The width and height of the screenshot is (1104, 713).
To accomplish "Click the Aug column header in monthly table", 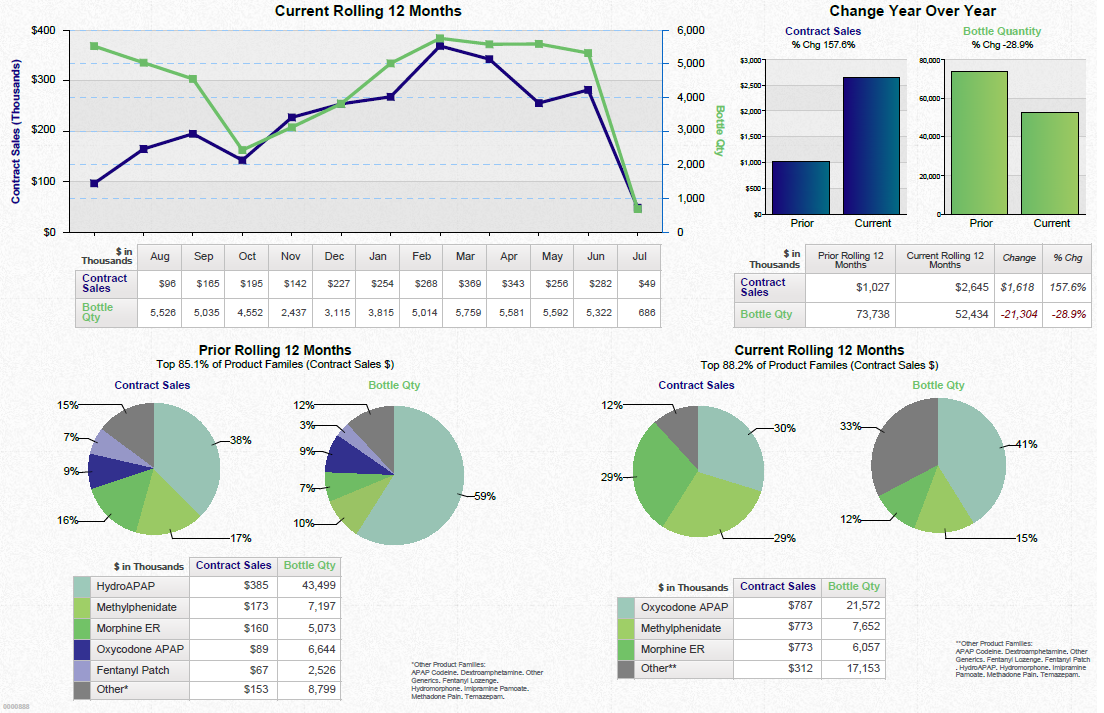I will point(159,256).
